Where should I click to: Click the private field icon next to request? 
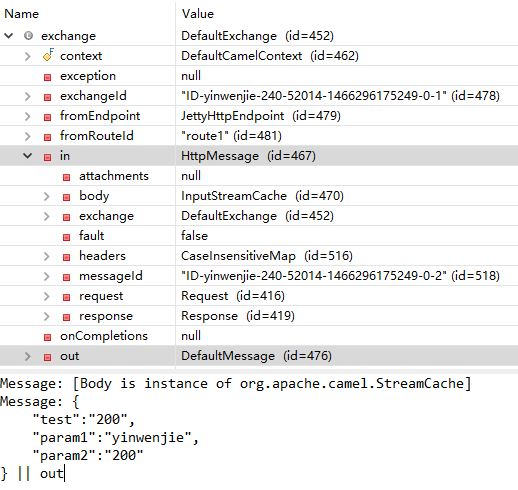click(67, 297)
